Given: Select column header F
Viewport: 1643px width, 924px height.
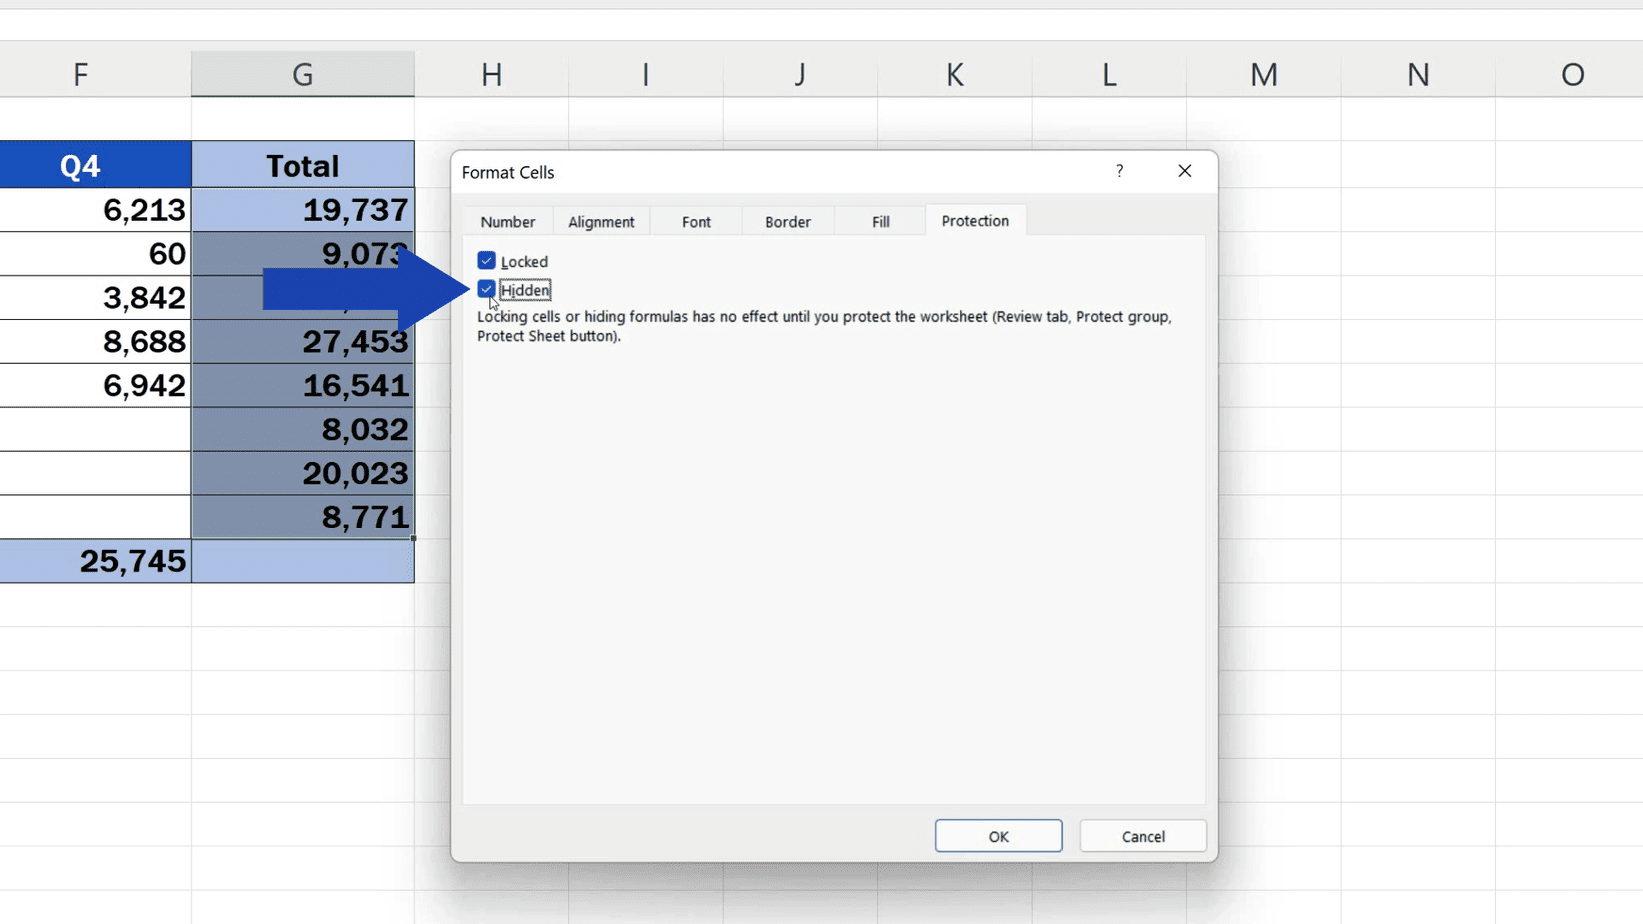Looking at the screenshot, I should pyautogui.click(x=80, y=73).
